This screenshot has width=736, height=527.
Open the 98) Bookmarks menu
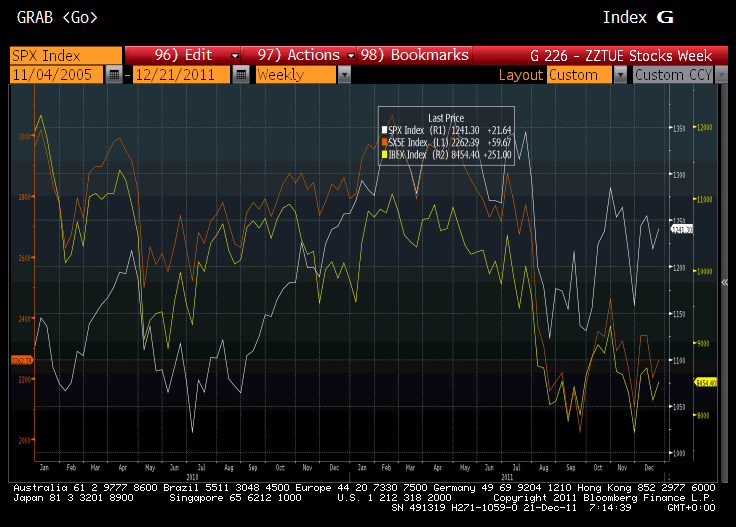(415, 55)
